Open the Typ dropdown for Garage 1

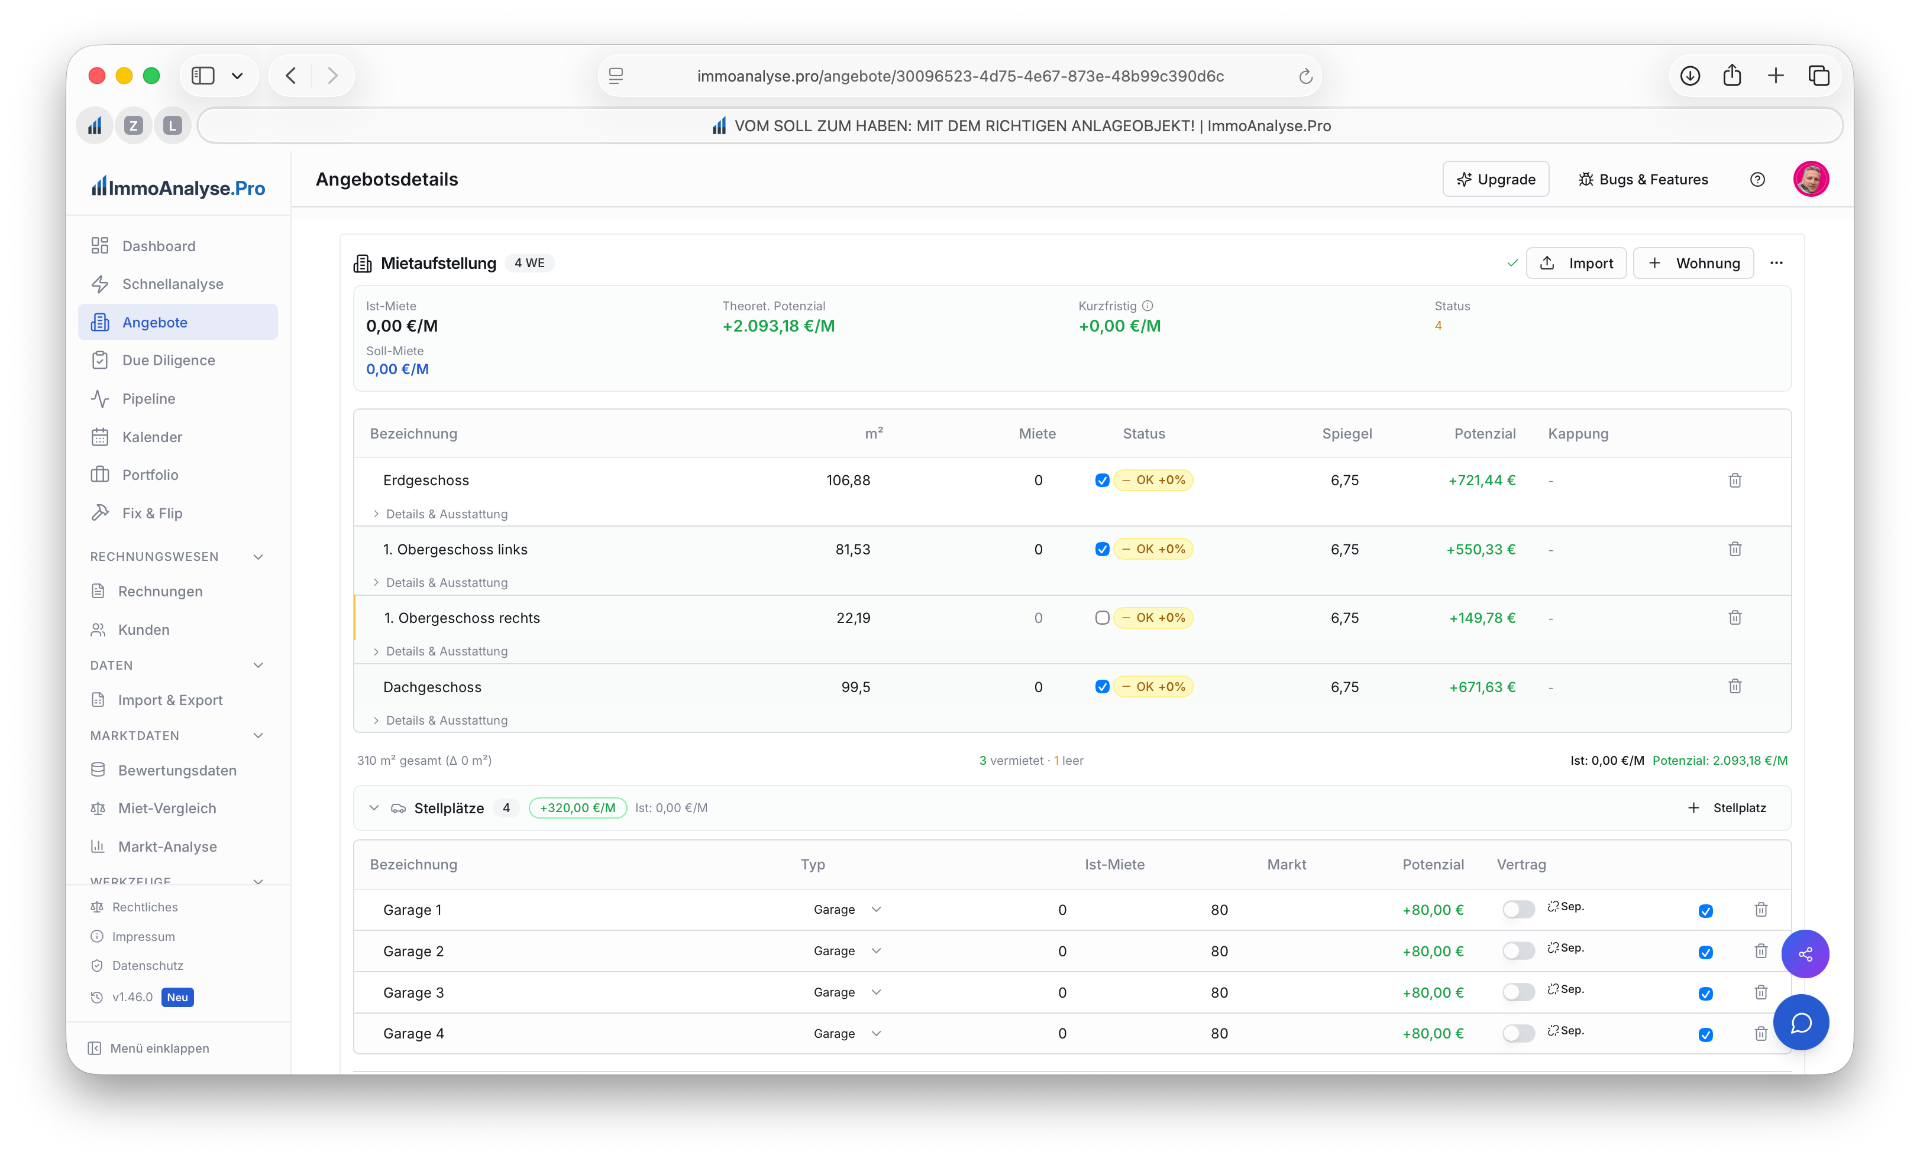(847, 910)
